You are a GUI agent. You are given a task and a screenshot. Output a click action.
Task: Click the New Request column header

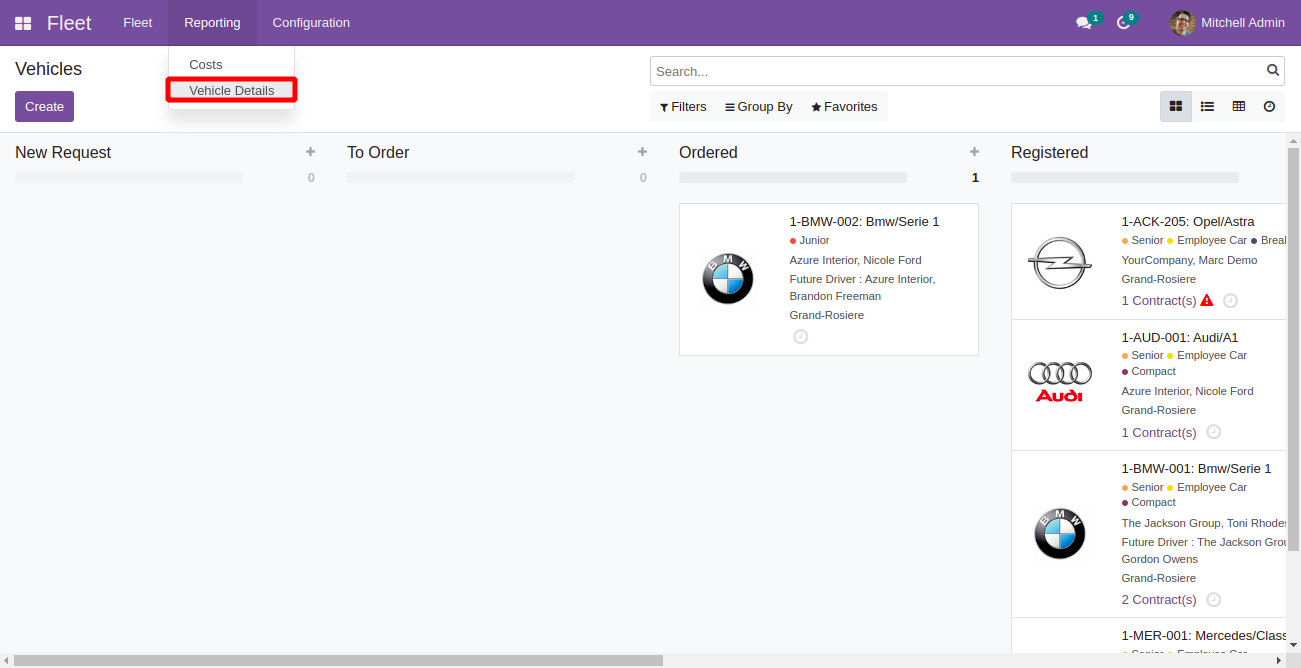(x=63, y=152)
